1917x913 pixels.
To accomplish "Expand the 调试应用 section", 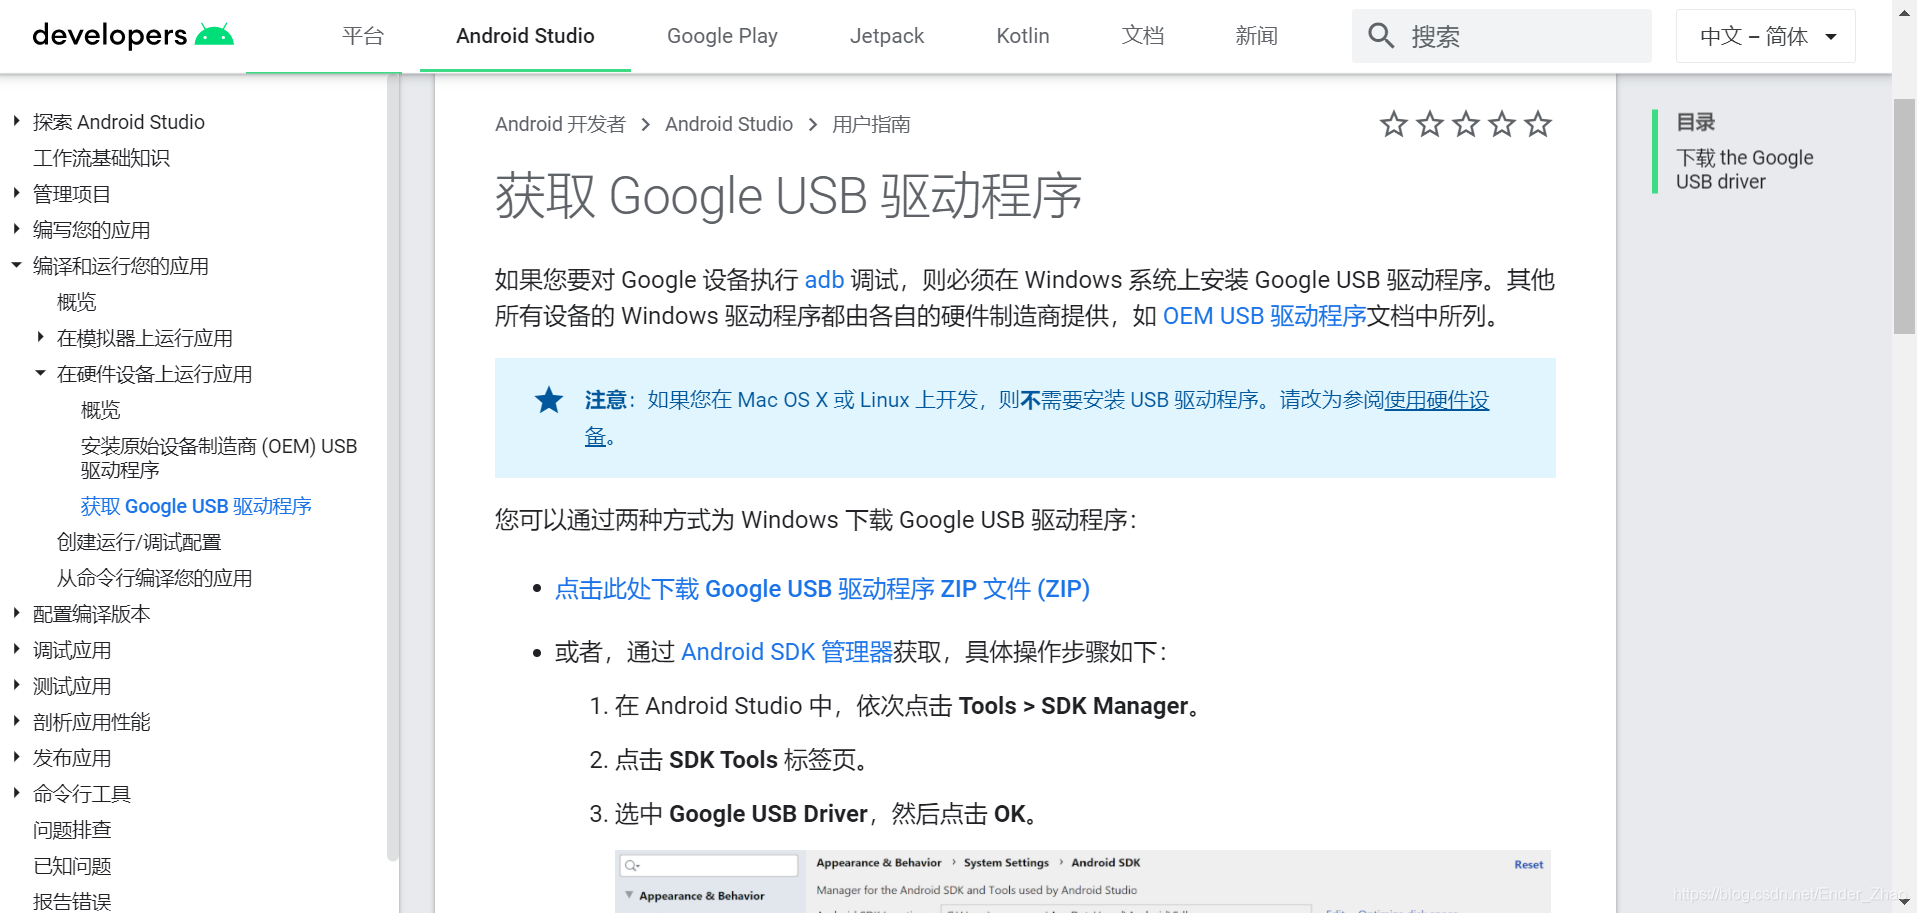I will pos(16,649).
